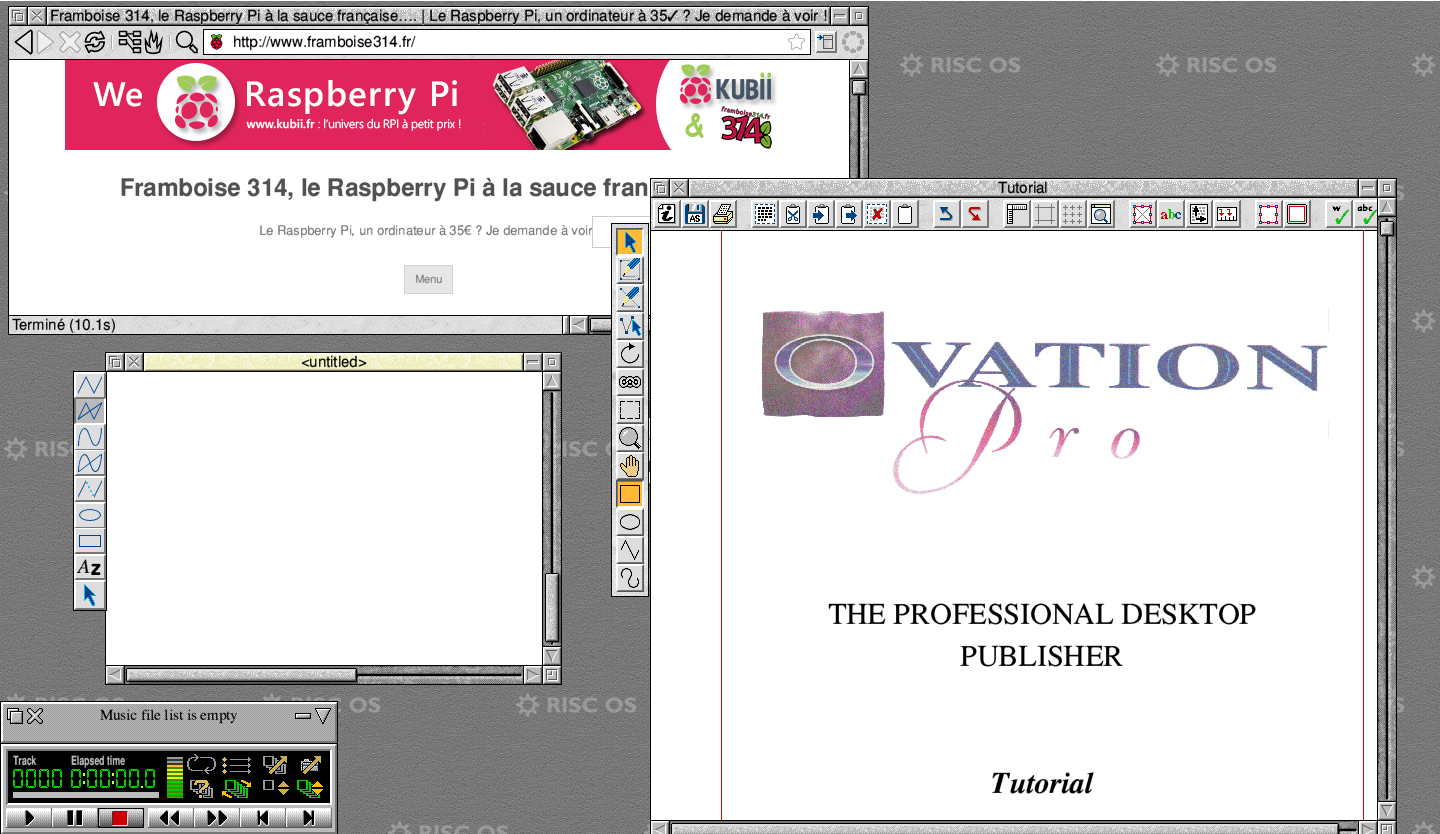This screenshot has height=834, width=1440.
Task: Click the picture frame icon with crossed box
Action: click(x=1143, y=214)
